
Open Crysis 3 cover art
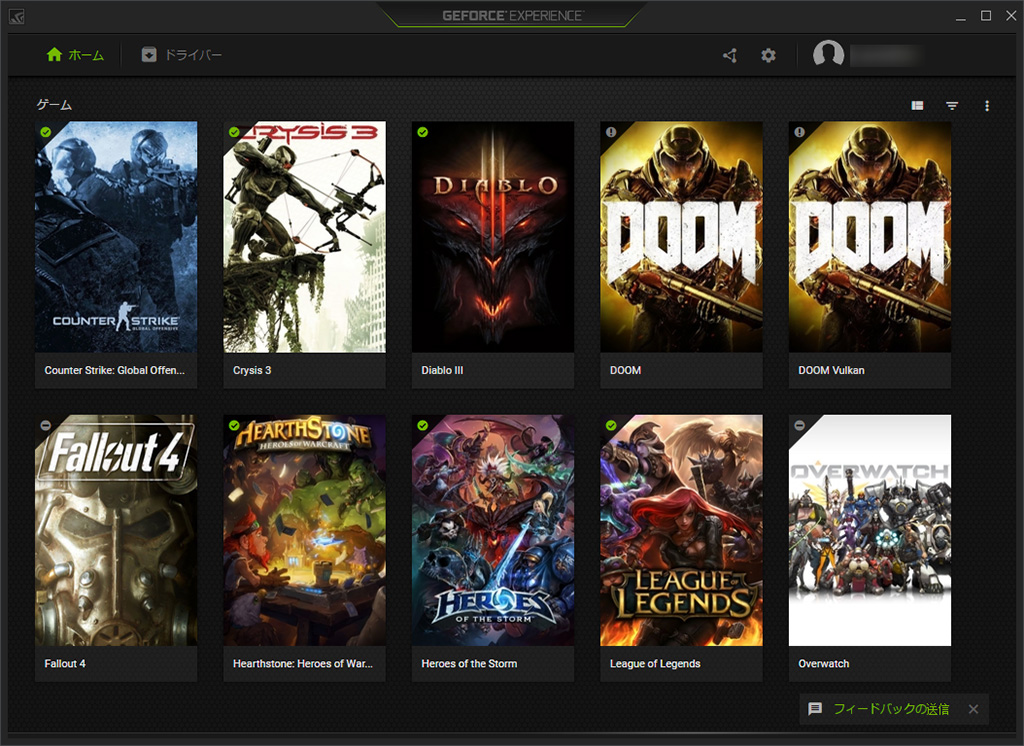[x=304, y=237]
